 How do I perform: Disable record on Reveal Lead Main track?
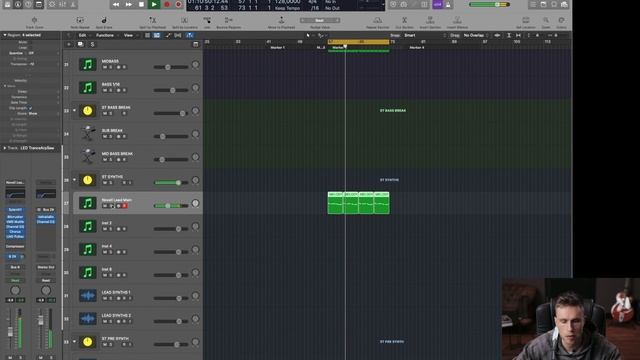click(125, 206)
